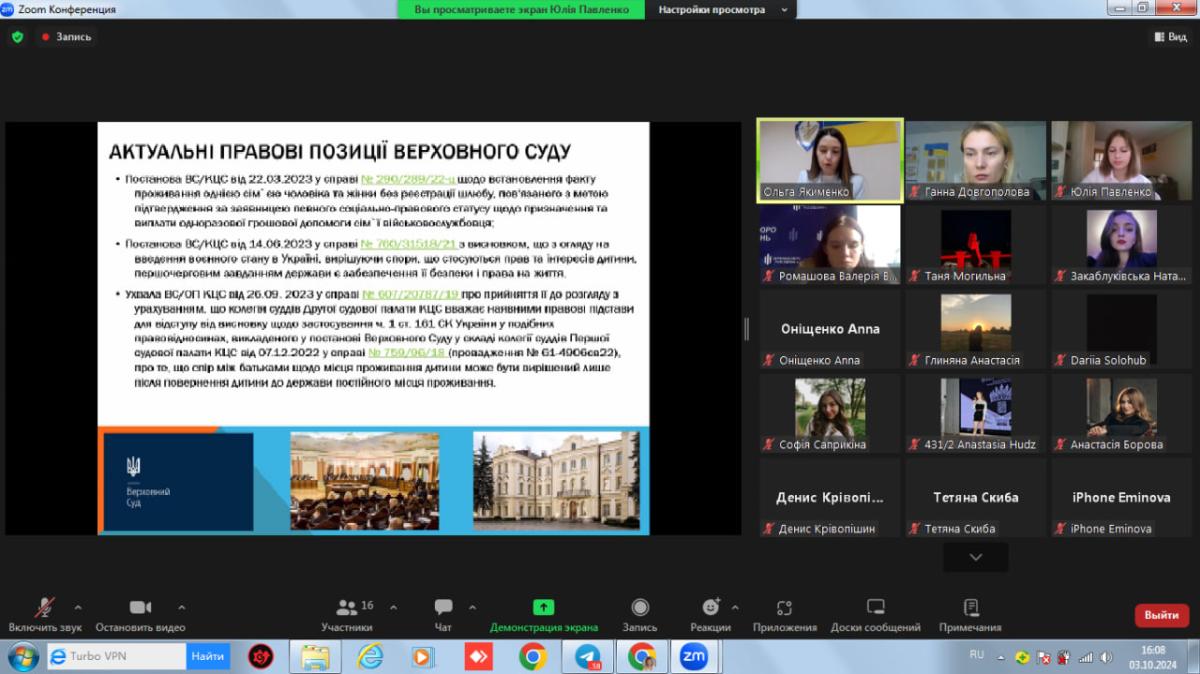Screen dimensions: 1200x674
Task: Click the red Выйти leave button
Action: pyautogui.click(x=1161, y=615)
